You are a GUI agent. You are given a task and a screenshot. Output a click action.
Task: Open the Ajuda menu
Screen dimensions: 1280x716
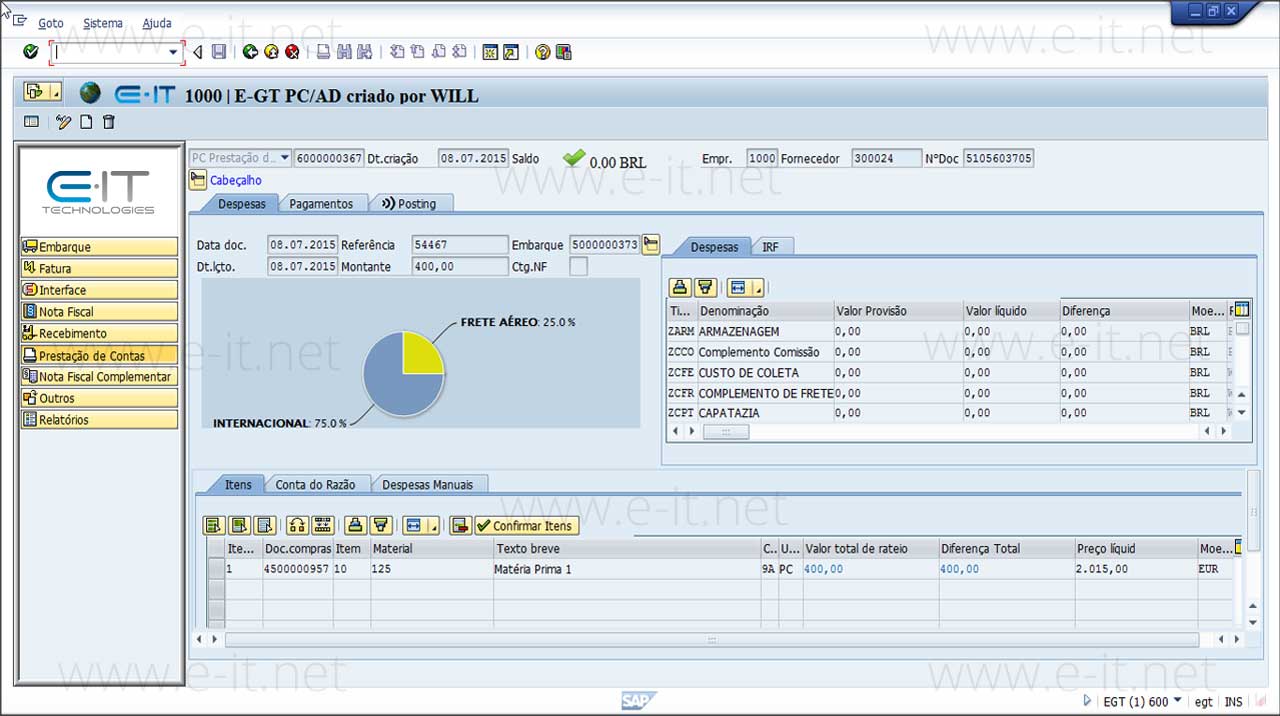pos(157,23)
